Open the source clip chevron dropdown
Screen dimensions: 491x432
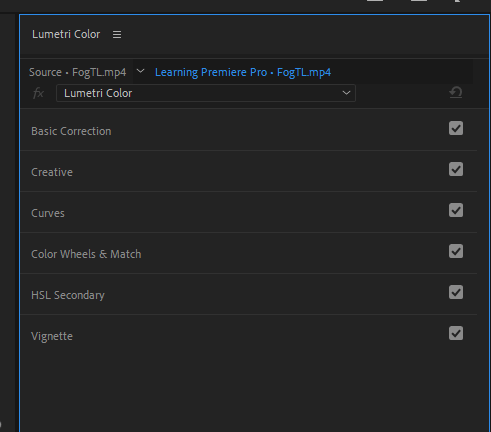[x=140, y=71]
